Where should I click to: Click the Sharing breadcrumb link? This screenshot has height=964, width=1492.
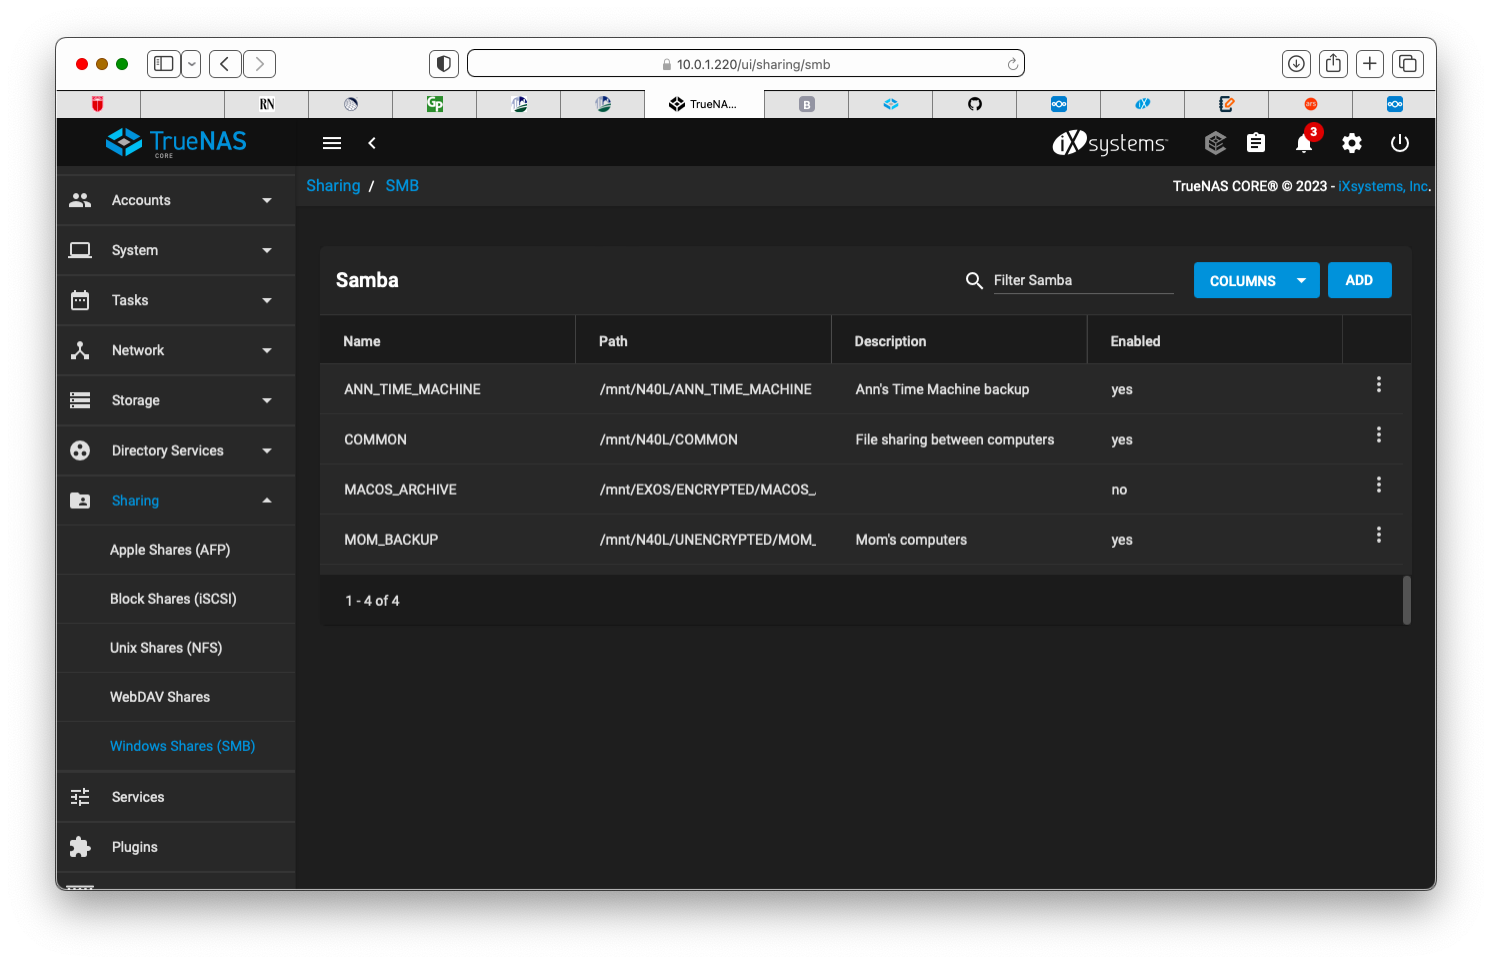[333, 186]
